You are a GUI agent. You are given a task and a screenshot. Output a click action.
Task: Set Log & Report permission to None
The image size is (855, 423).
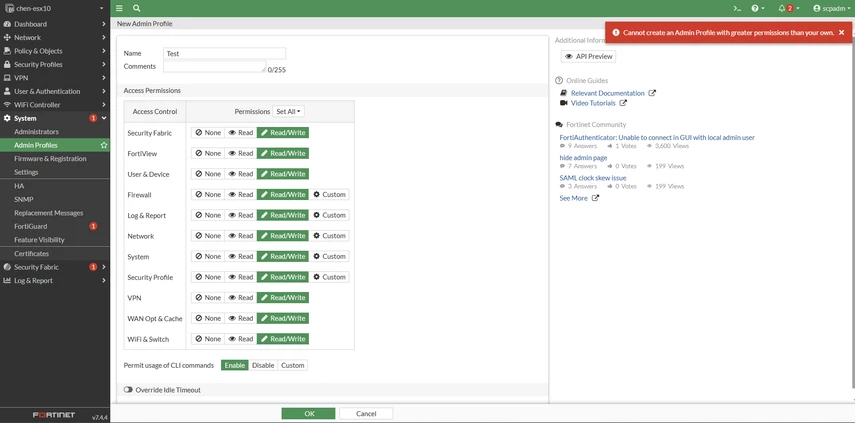(208, 215)
